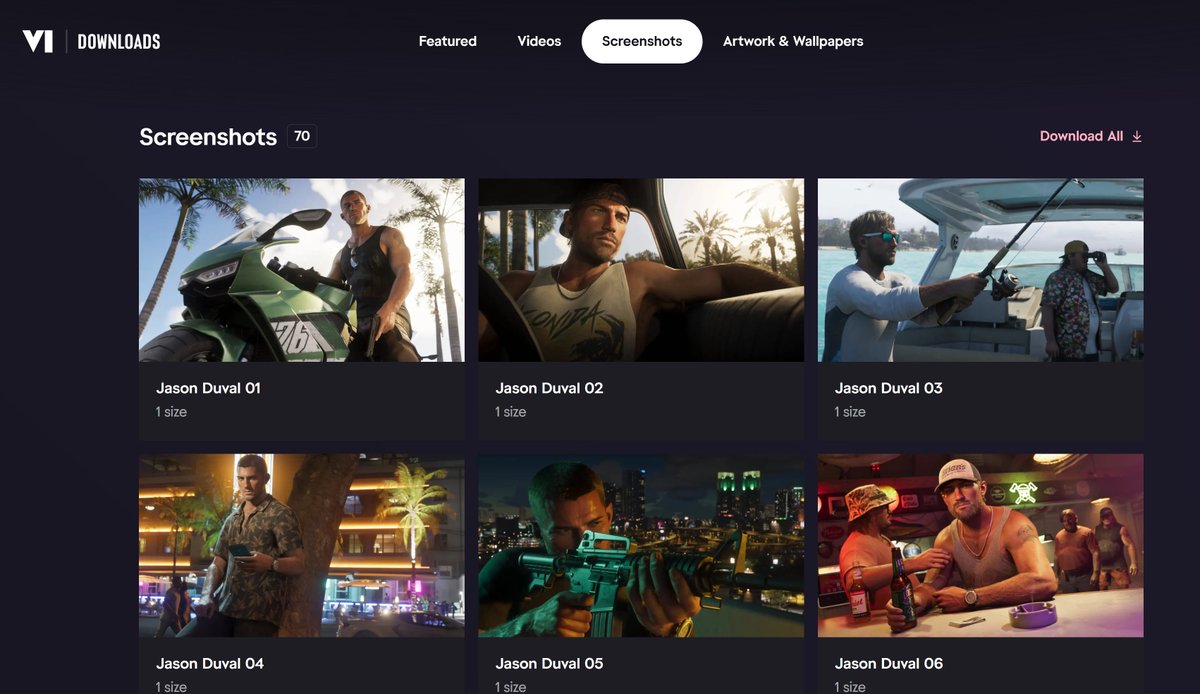Image resolution: width=1200 pixels, height=694 pixels.
Task: Click the 70 screenshots count badge
Action: click(x=302, y=136)
